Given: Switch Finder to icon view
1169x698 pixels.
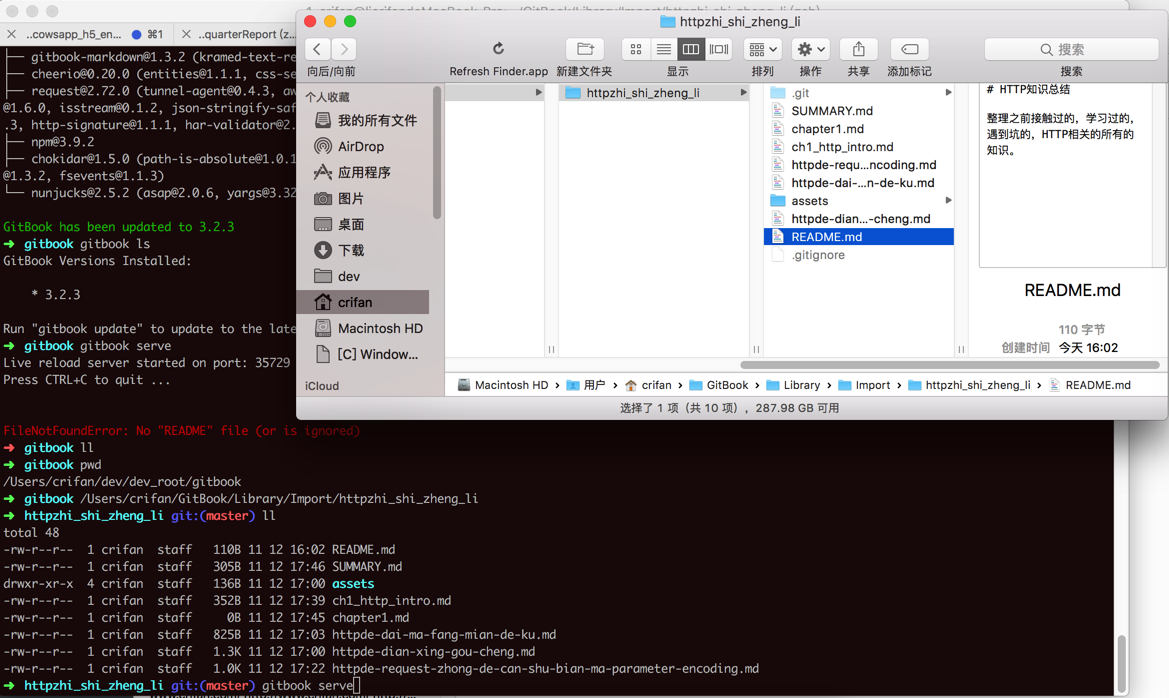Looking at the screenshot, I should (636, 49).
